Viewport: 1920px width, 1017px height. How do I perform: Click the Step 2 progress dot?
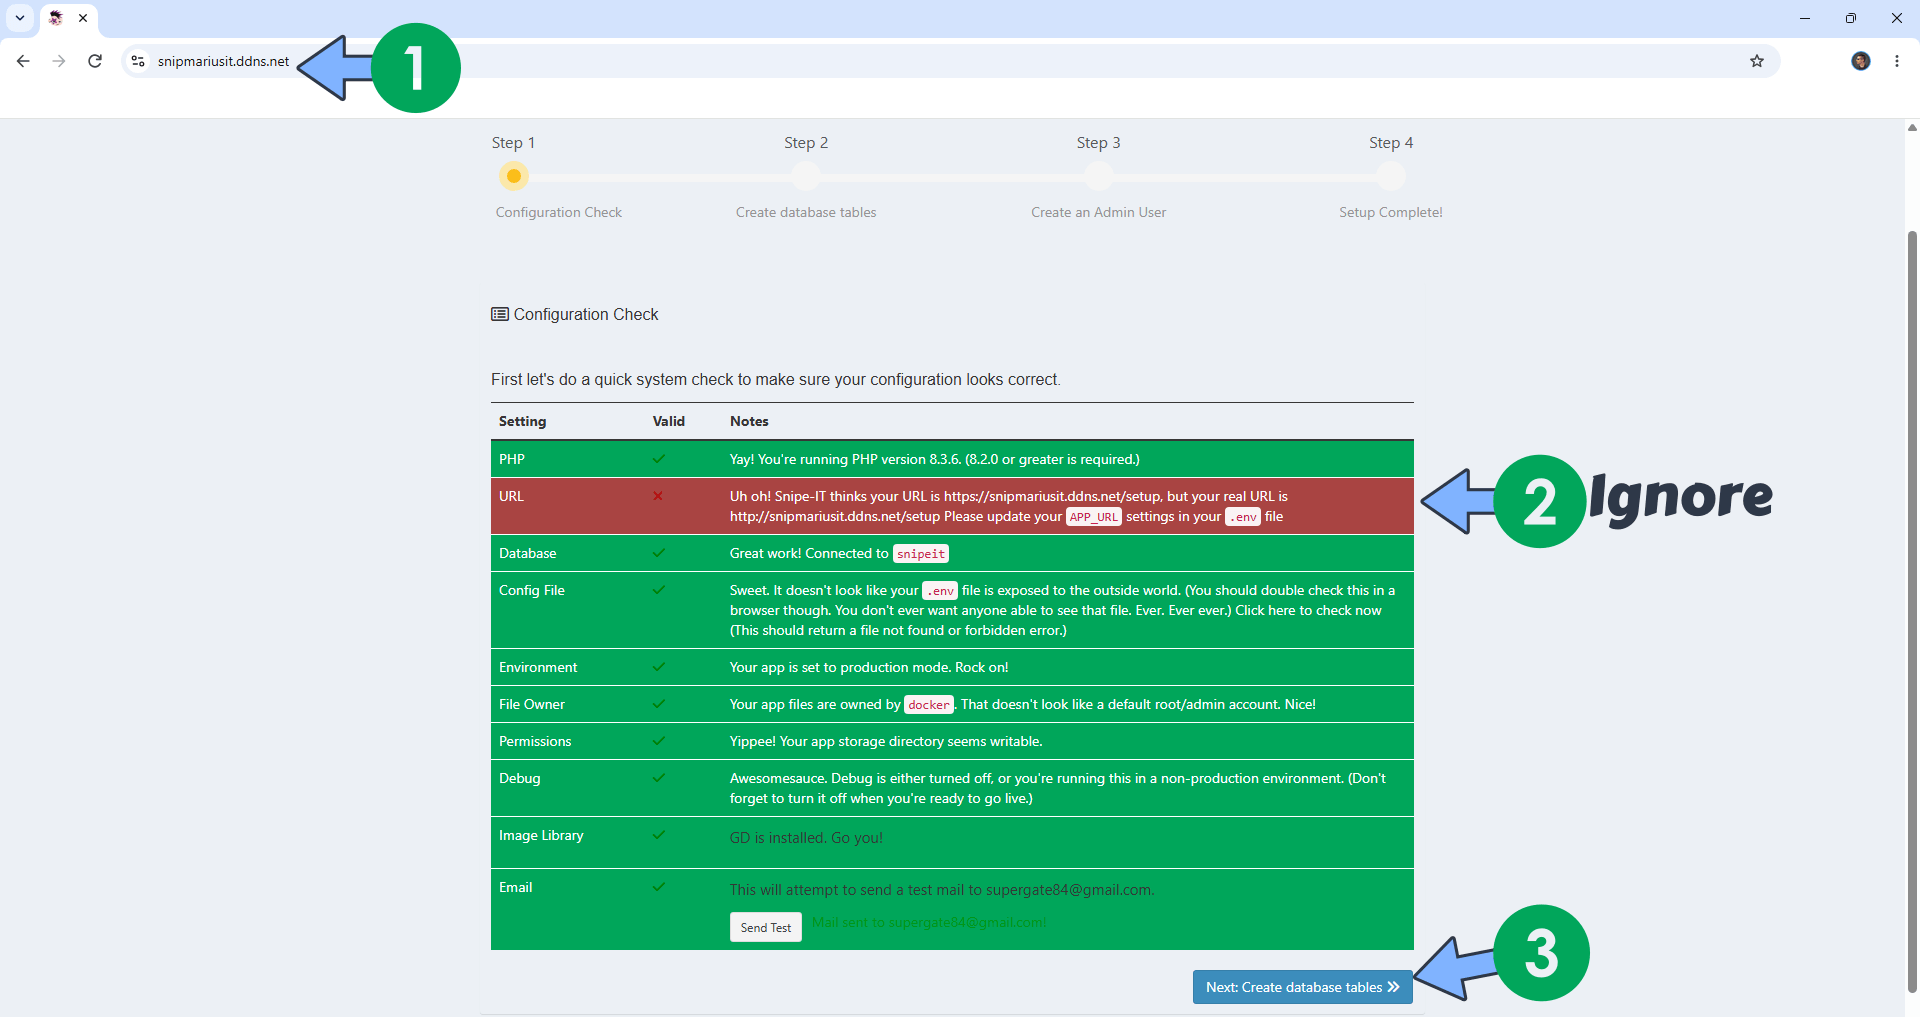(806, 176)
